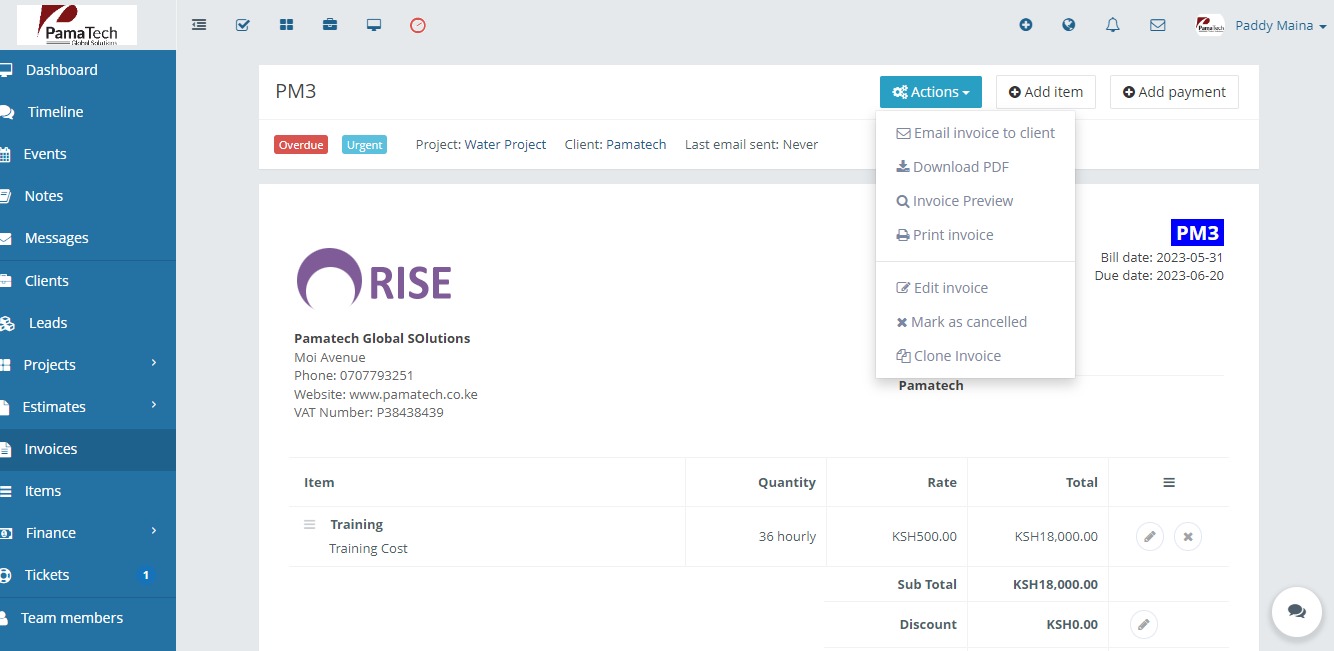Screen dimensions: 1334x651
Task: Open Clients in sidebar
Action: 88,281
